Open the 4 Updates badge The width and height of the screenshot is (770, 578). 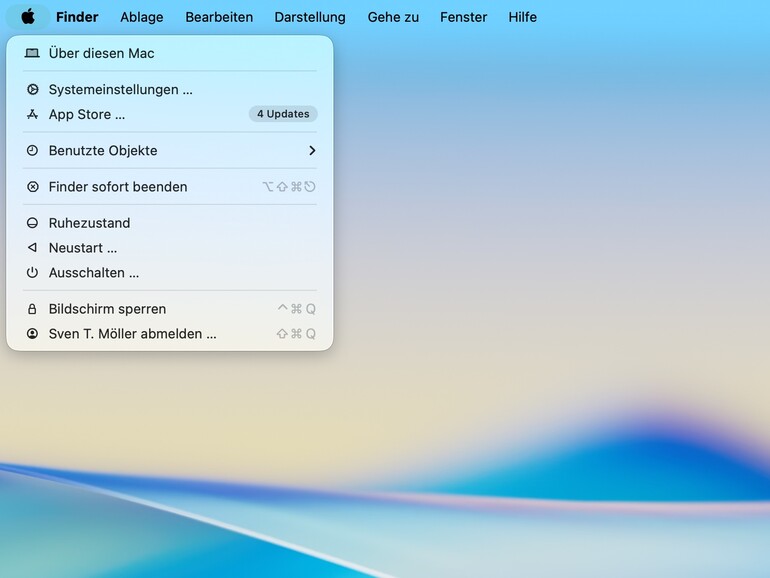[x=283, y=114]
